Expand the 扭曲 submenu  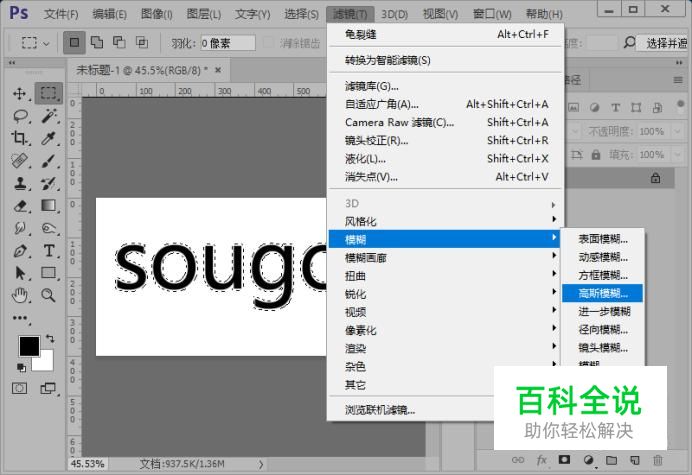point(446,275)
